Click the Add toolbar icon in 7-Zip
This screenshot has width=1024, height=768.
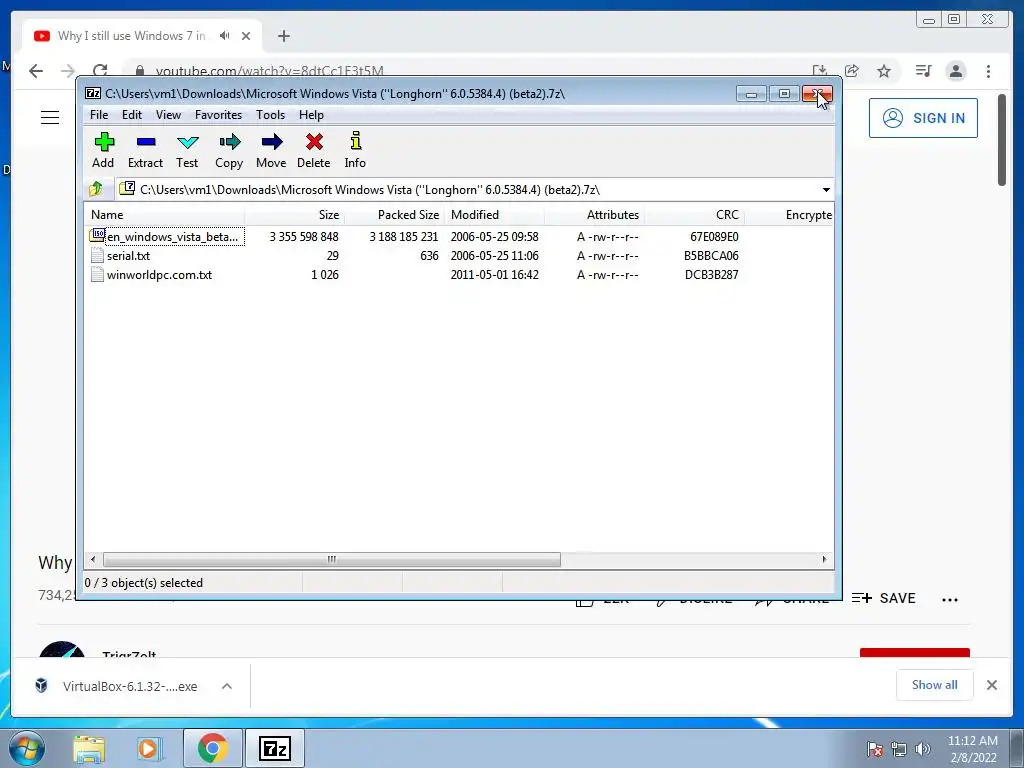(x=103, y=150)
